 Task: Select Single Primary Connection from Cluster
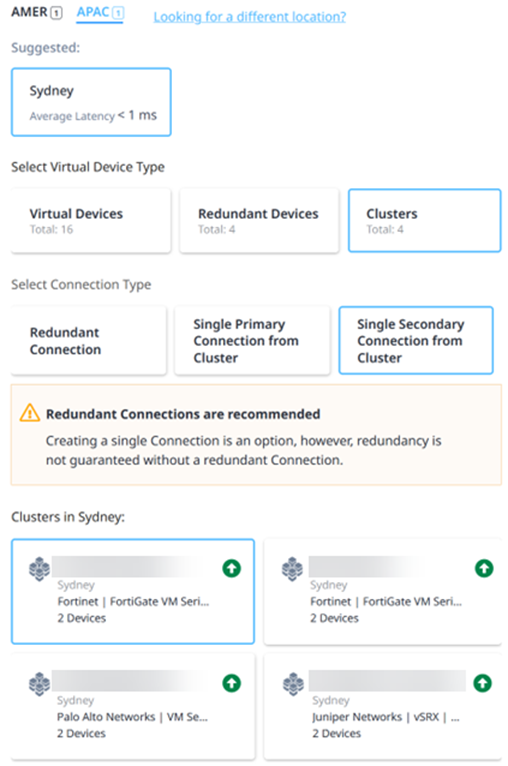252,340
